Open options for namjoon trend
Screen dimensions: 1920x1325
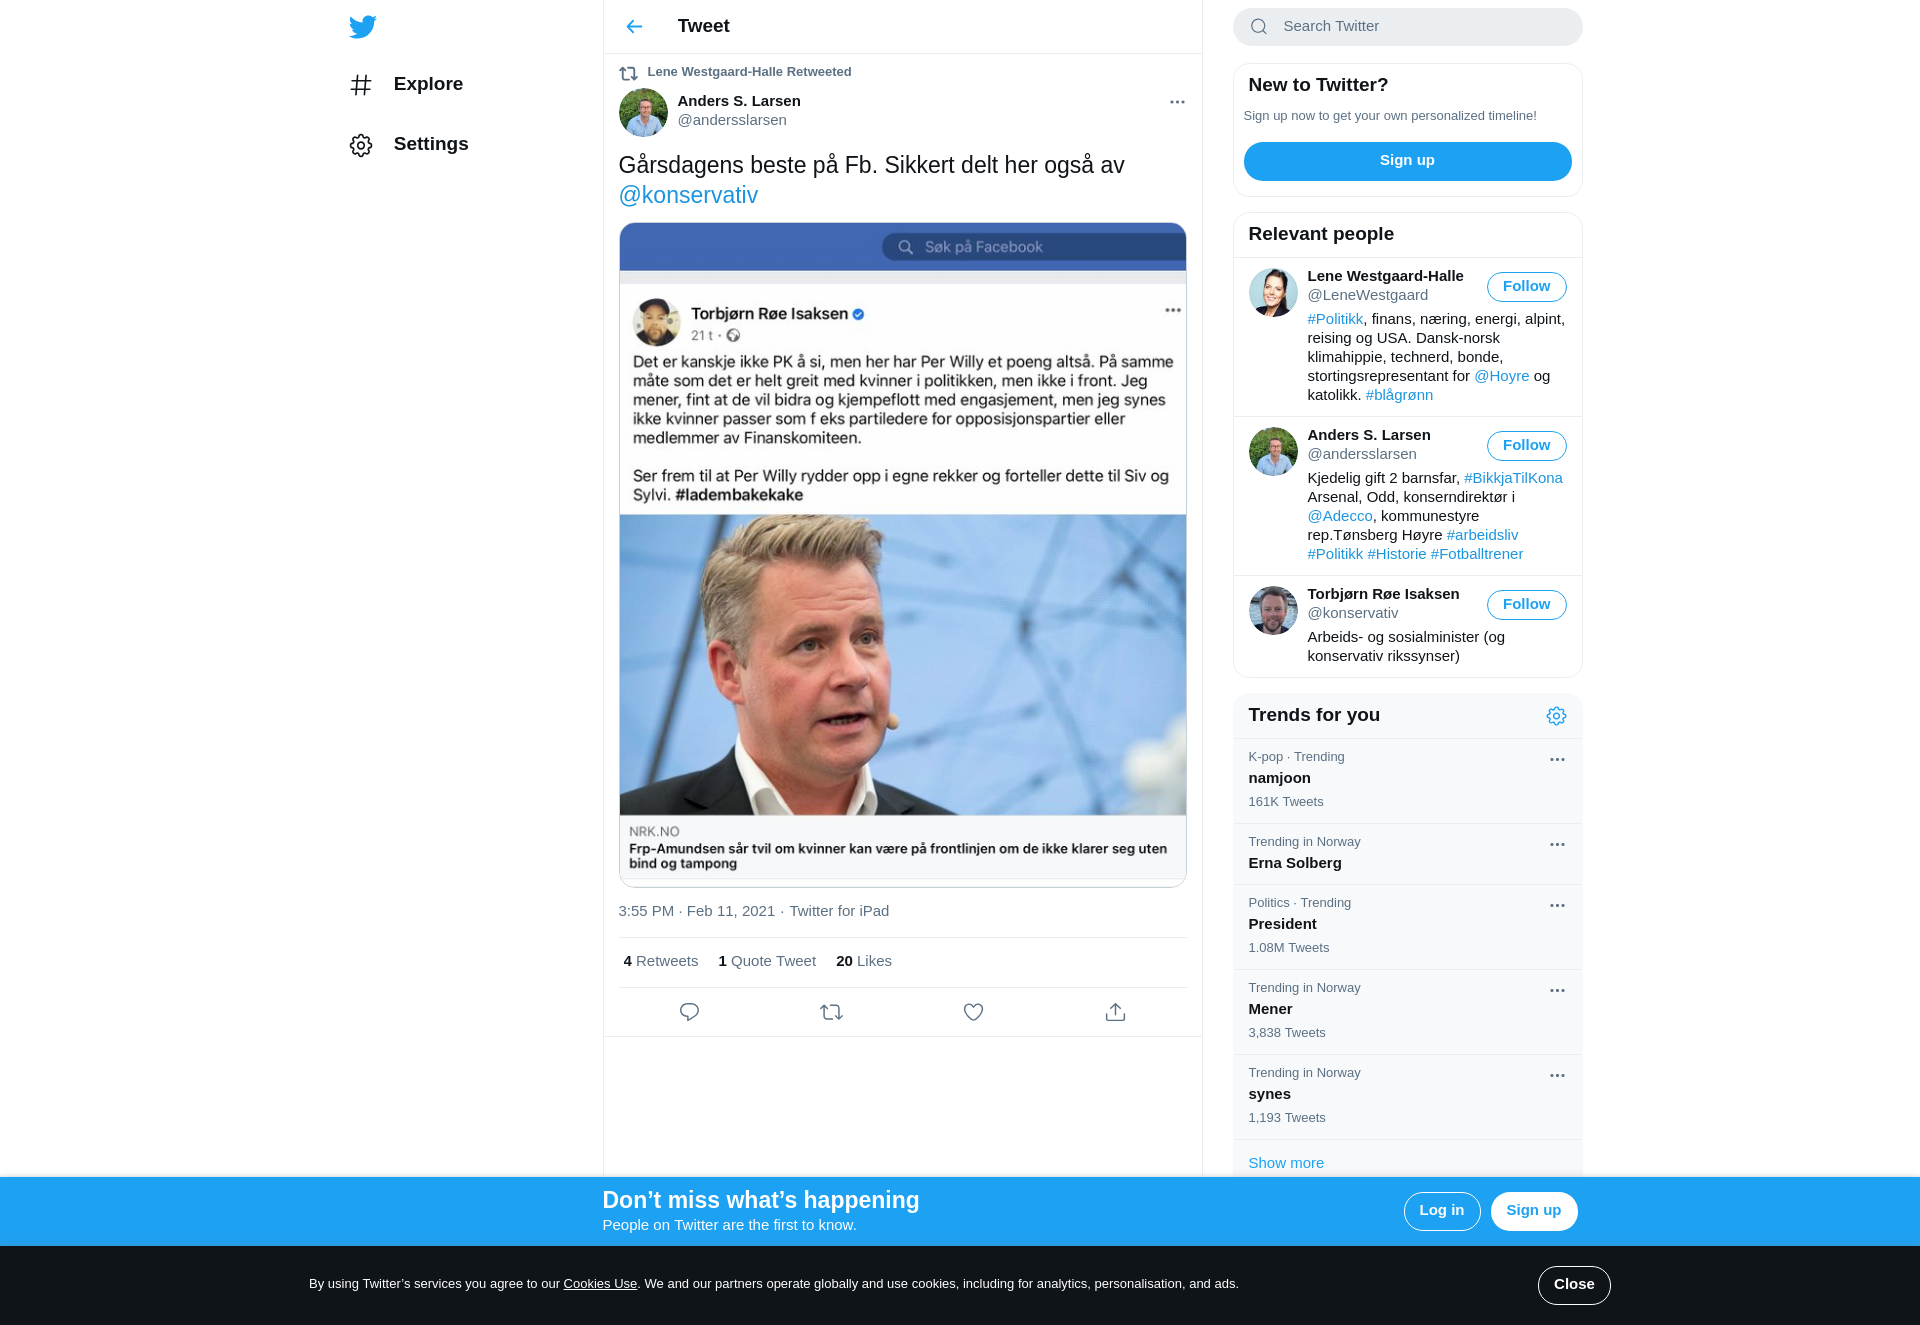(1557, 760)
